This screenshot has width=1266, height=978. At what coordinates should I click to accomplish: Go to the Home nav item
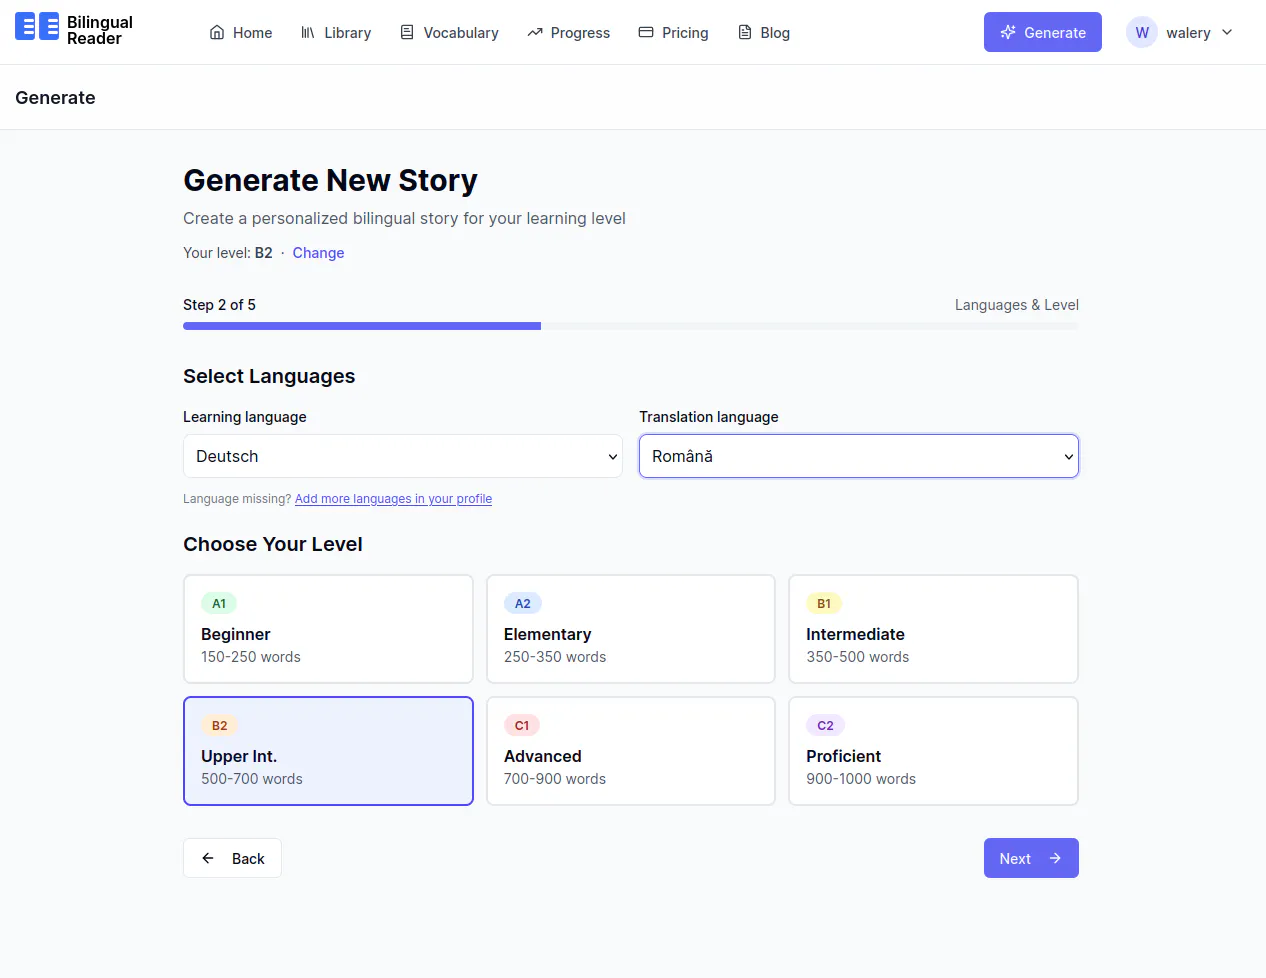[x=241, y=32]
